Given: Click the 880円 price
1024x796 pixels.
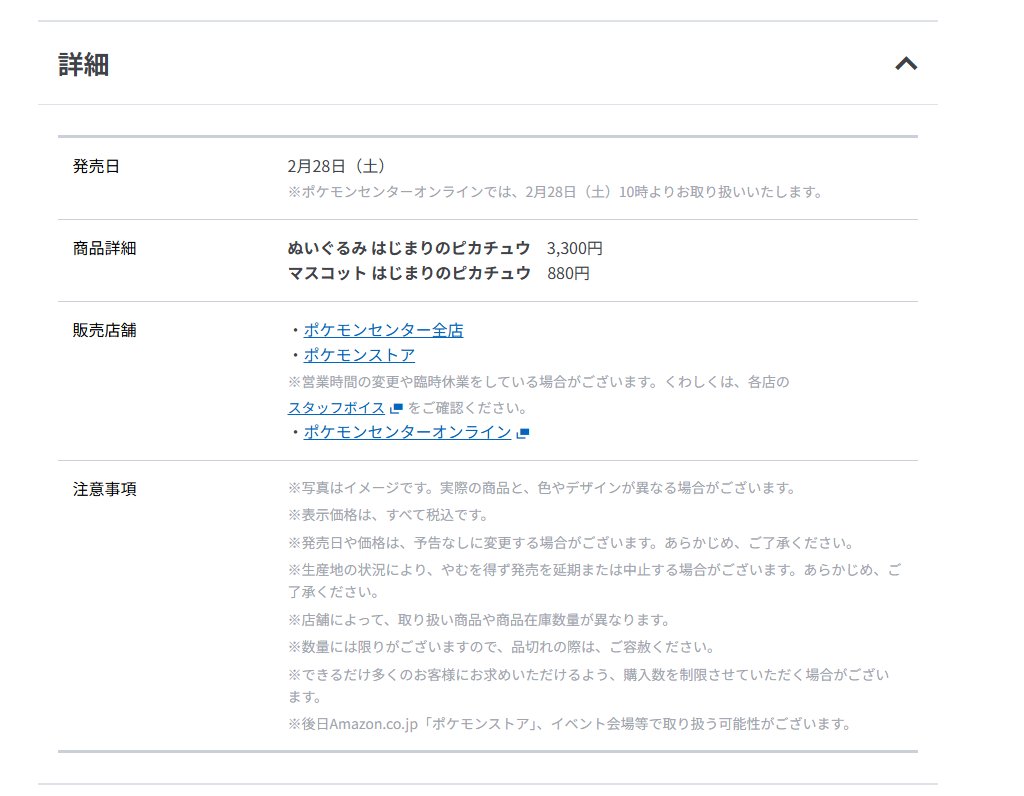Looking at the screenshot, I should click(x=568, y=273).
